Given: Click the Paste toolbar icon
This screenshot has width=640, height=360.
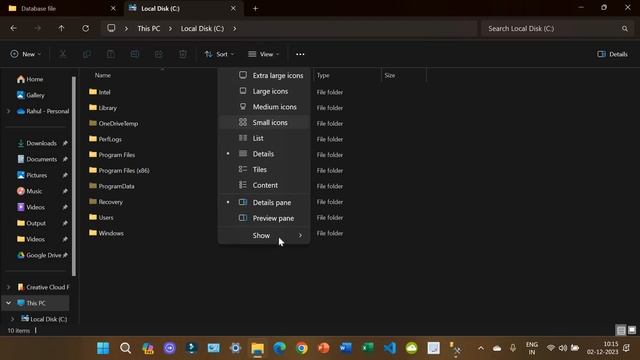Looking at the screenshot, I should tap(111, 54).
